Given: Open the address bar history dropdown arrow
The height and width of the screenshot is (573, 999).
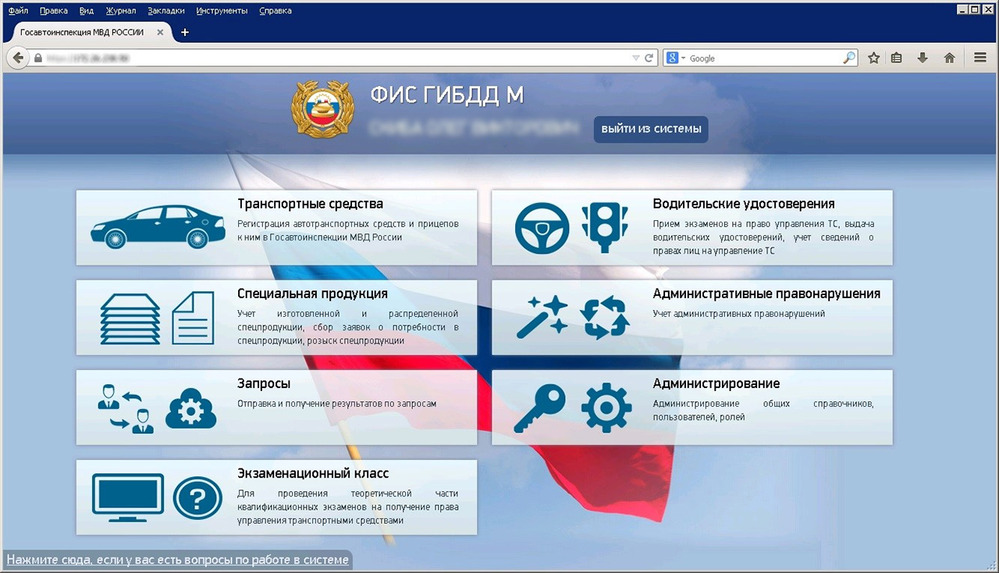Looking at the screenshot, I should tap(635, 58).
